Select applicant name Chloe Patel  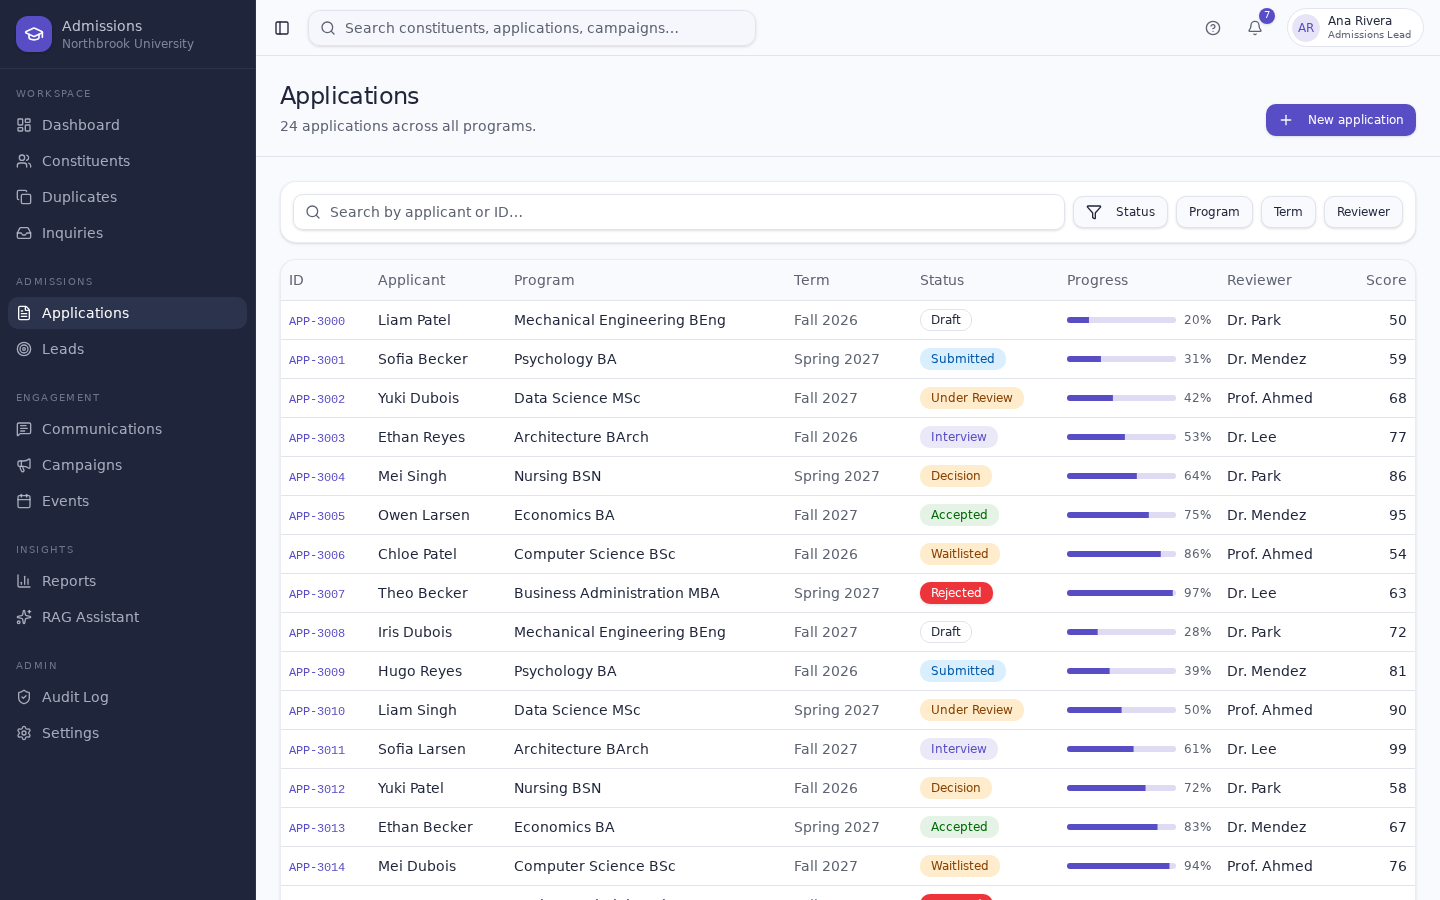[x=417, y=554]
